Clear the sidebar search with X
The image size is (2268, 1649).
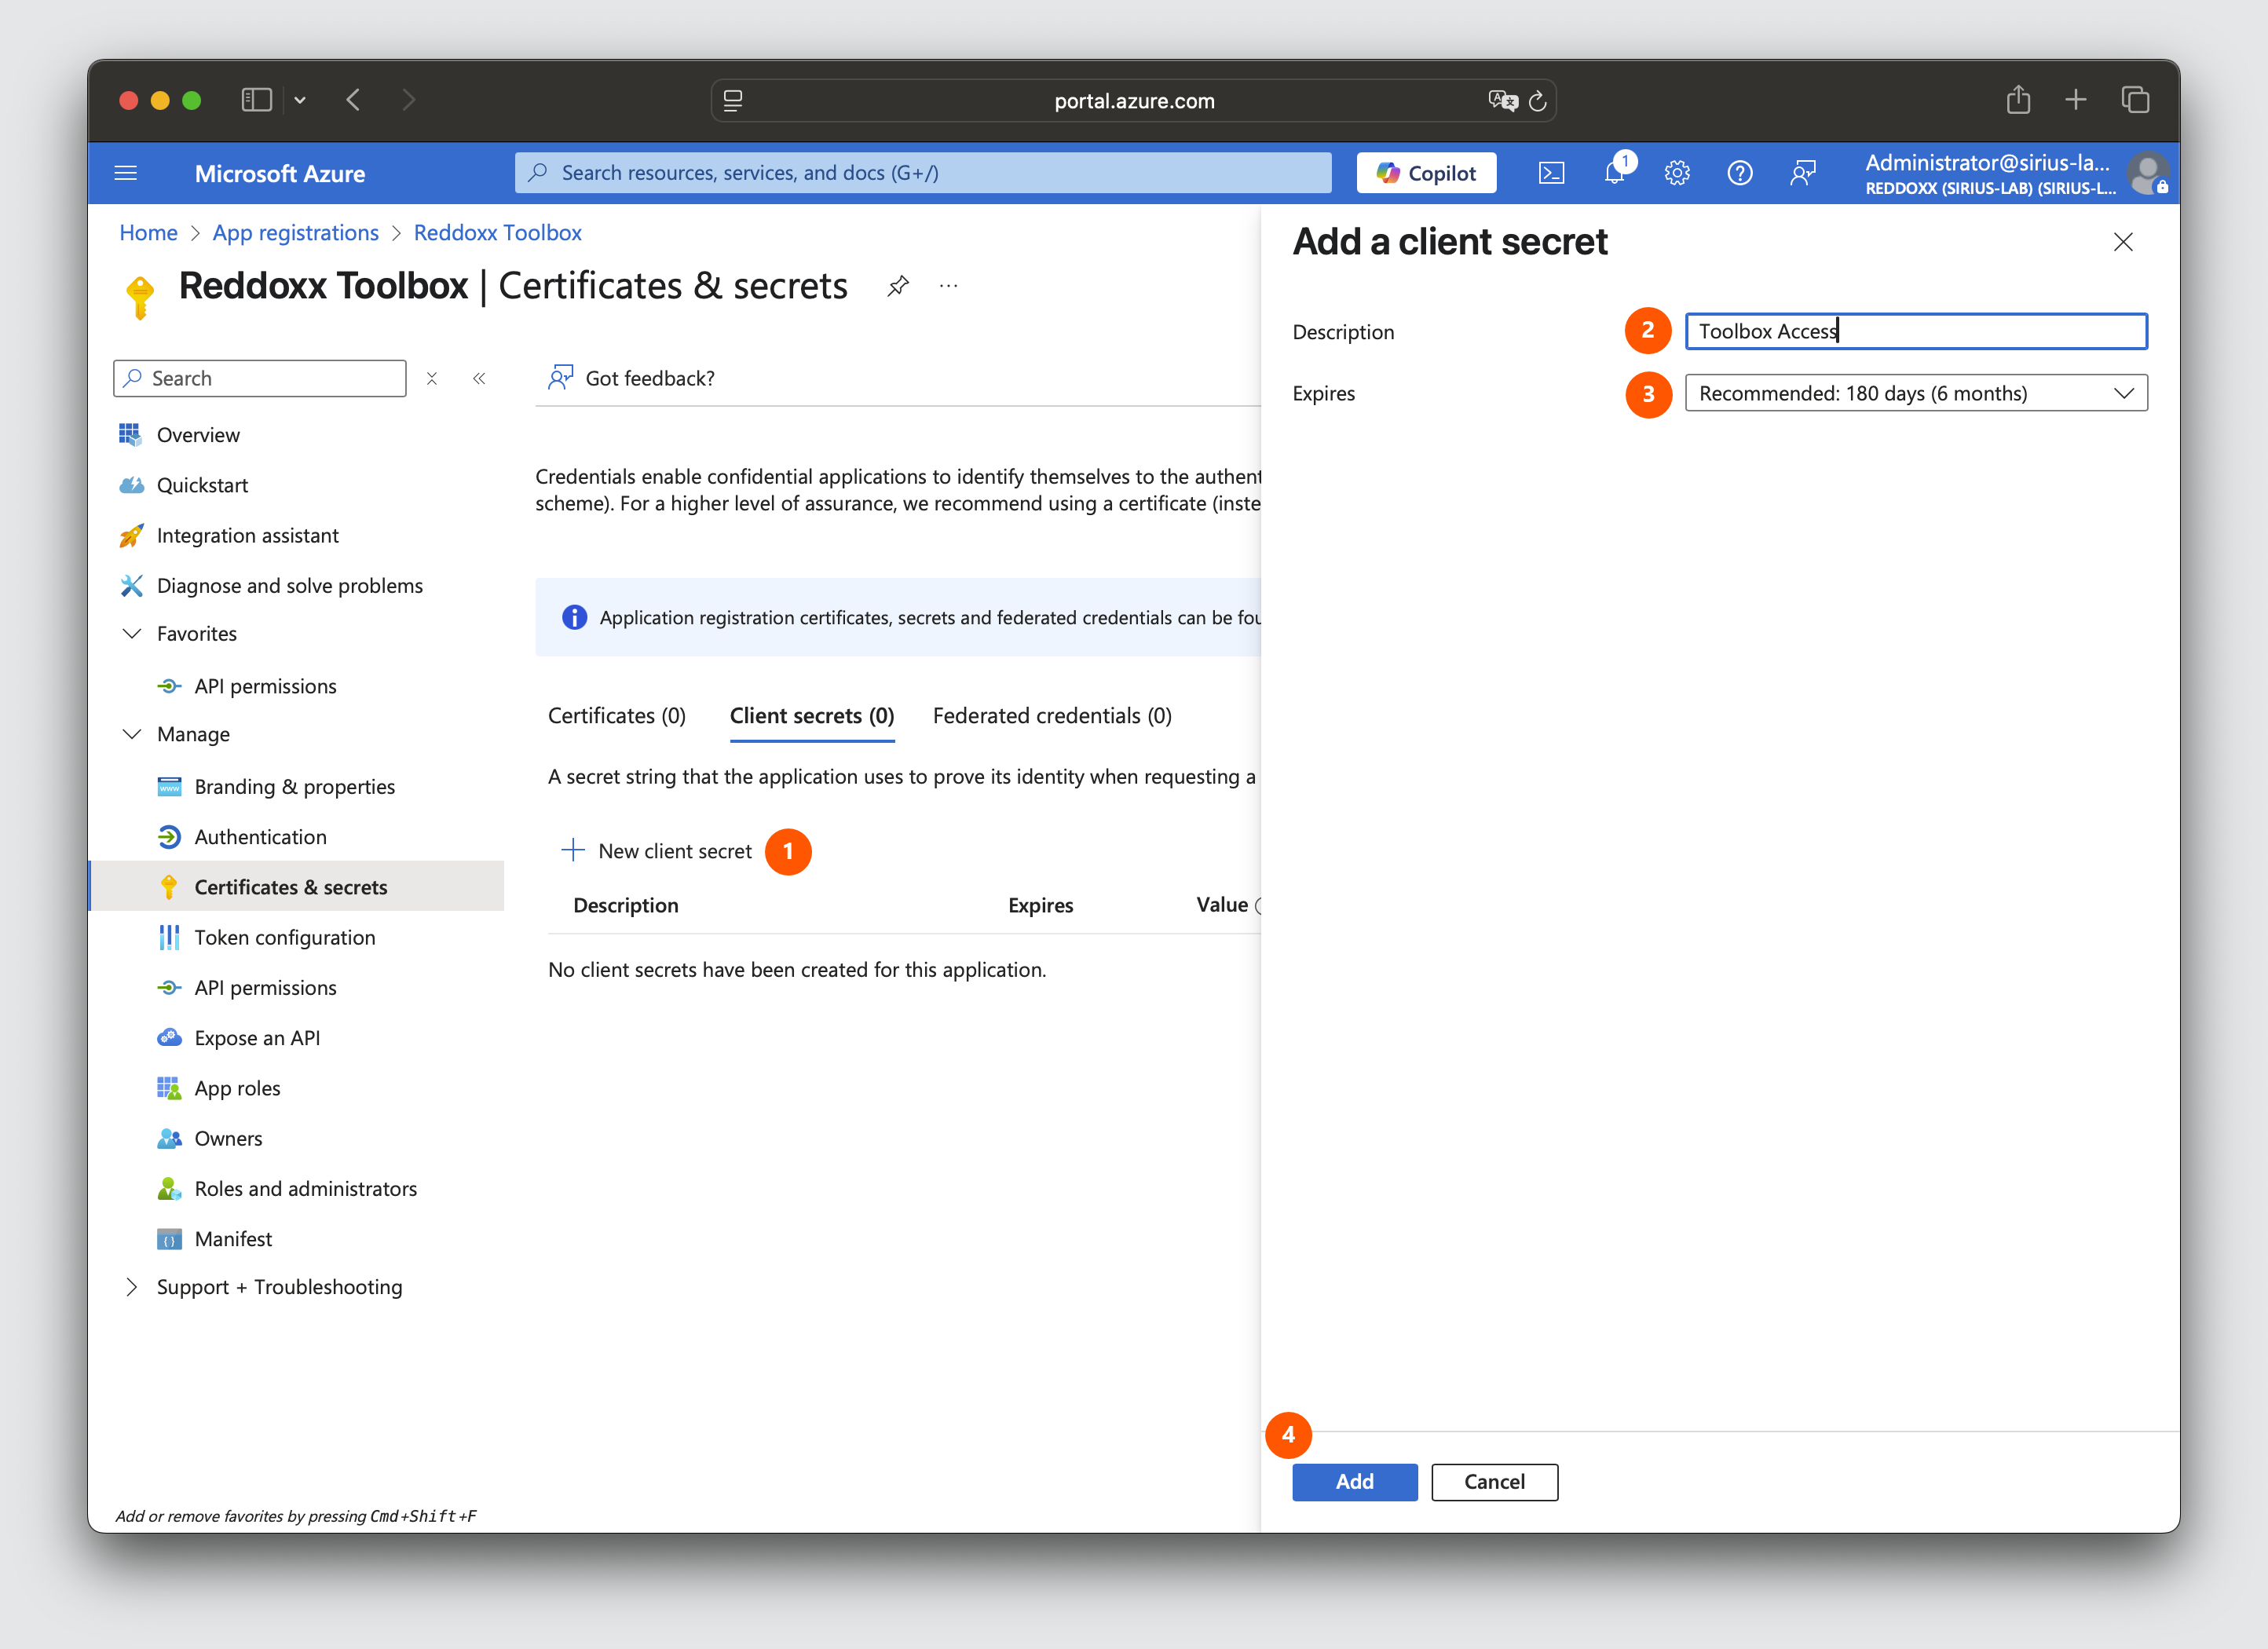pyautogui.click(x=432, y=378)
